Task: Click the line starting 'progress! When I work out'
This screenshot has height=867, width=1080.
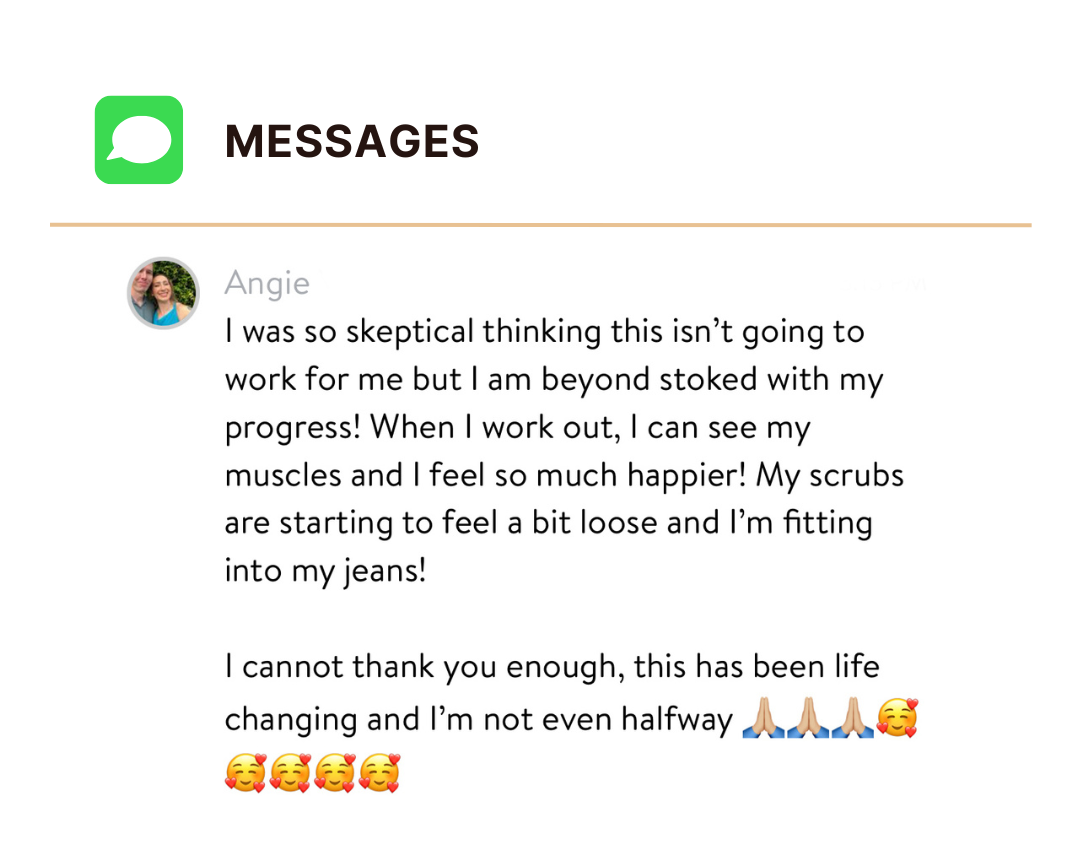Action: click(517, 428)
